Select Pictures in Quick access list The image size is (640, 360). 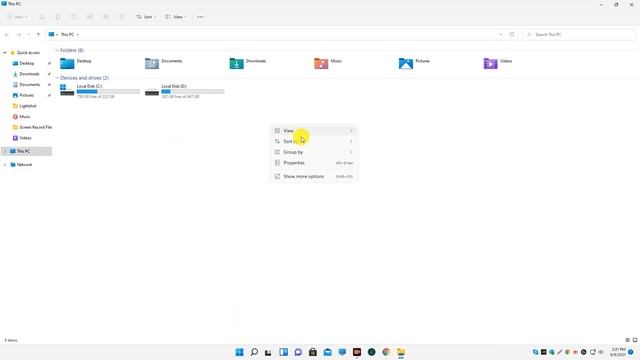27,95
